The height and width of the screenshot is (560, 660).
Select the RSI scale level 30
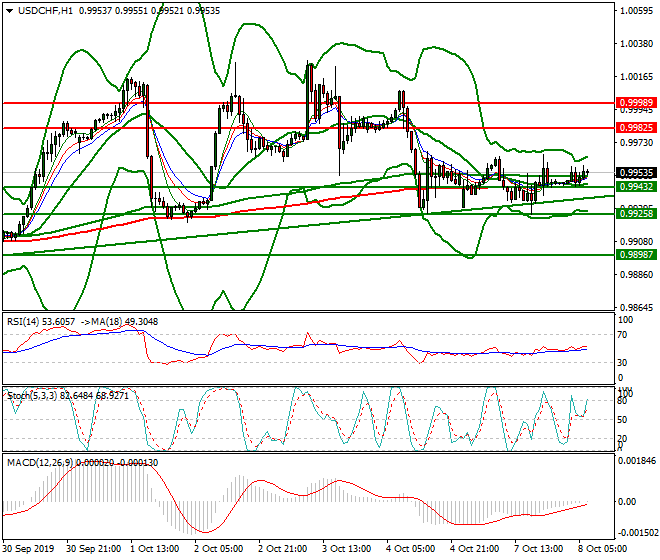coord(623,363)
